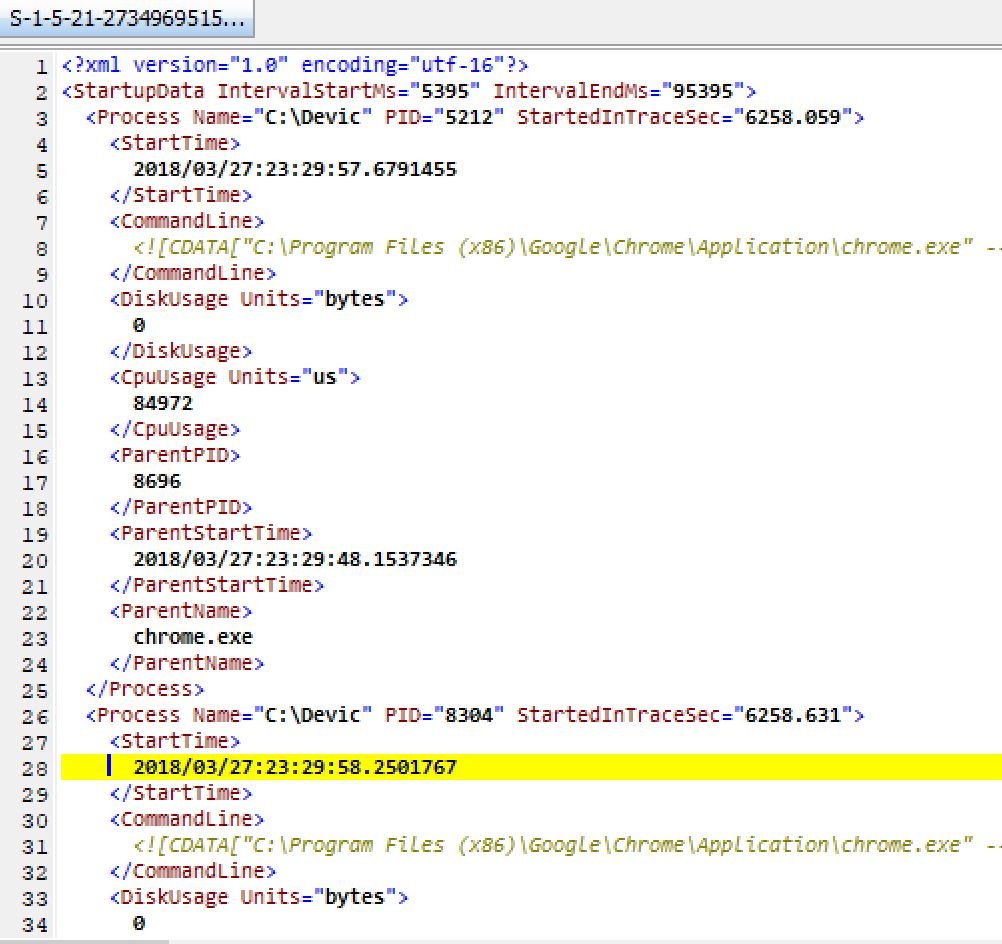Screen dimensions: 1002x944
Task: Click Process Name "C:\Devic" on line 3
Action: click(x=312, y=118)
